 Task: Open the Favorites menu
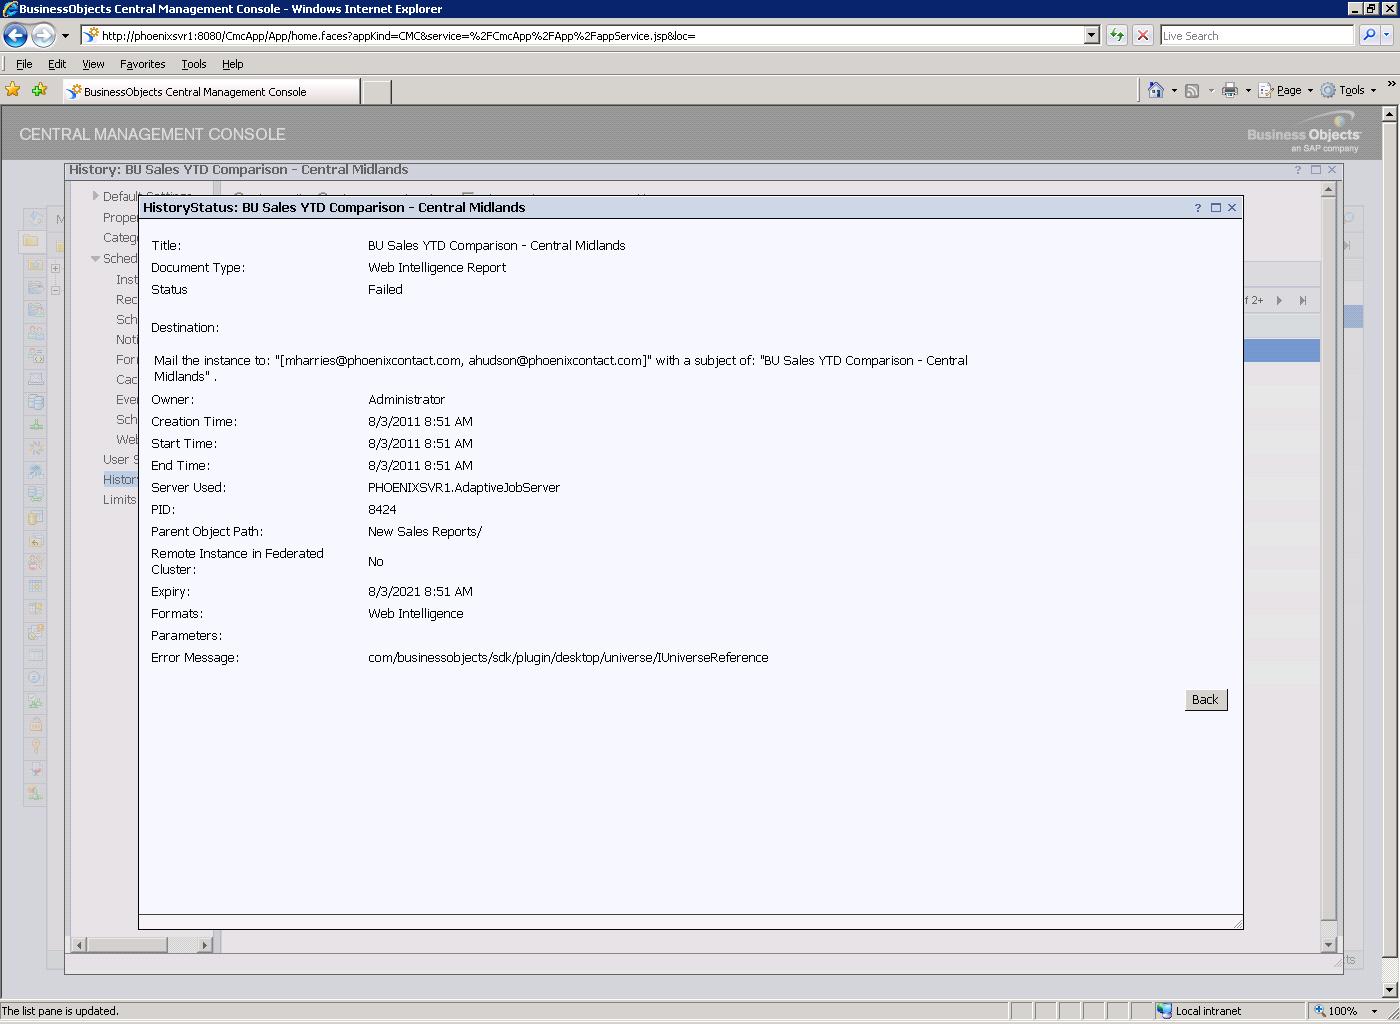pos(142,63)
